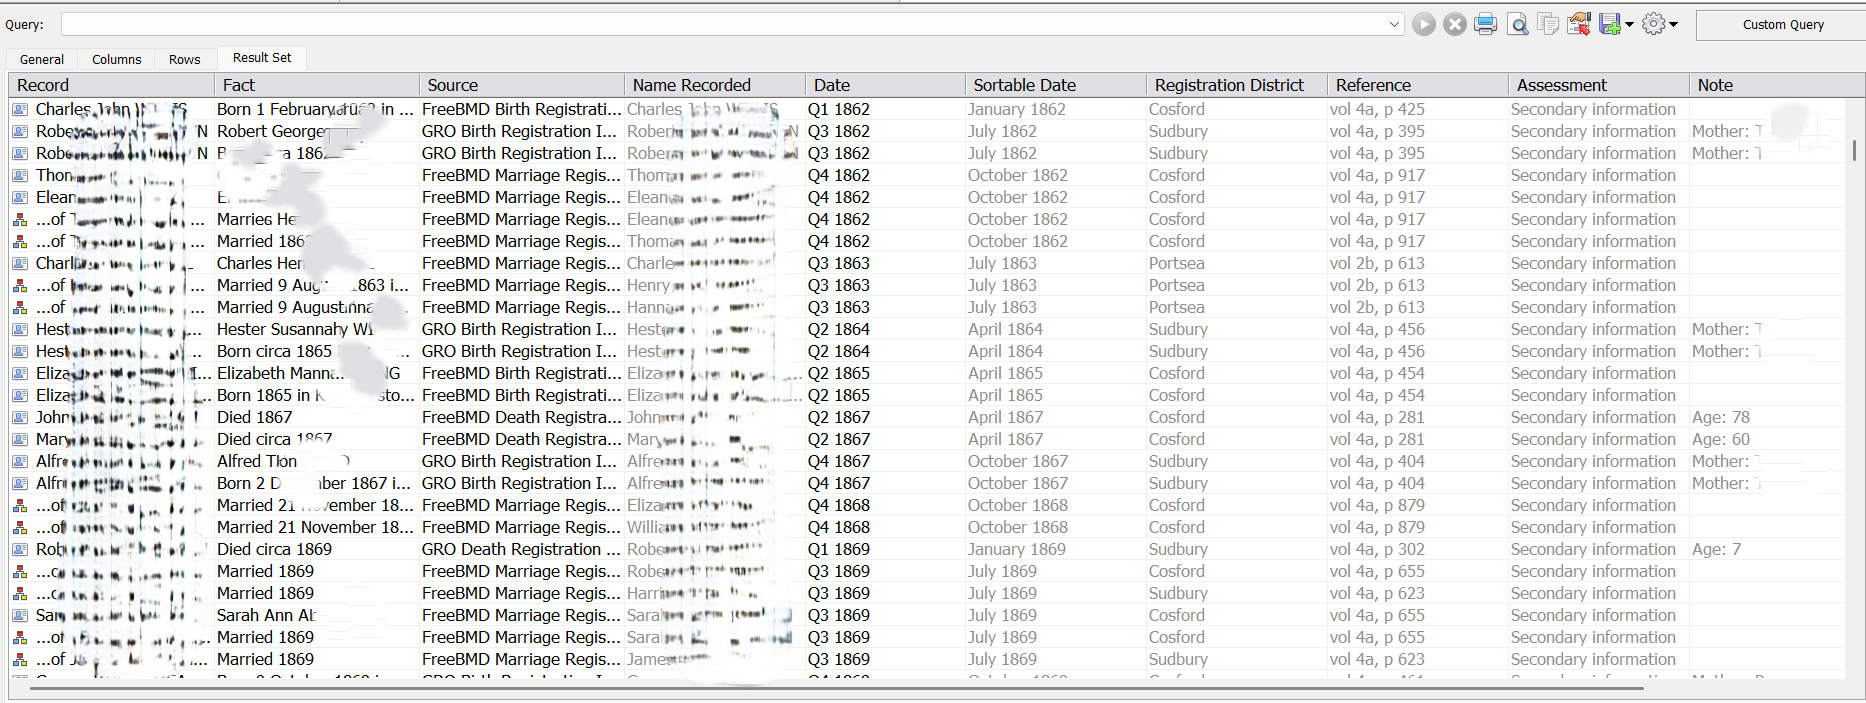
Task: Switch to the General tab
Action: 42,59
